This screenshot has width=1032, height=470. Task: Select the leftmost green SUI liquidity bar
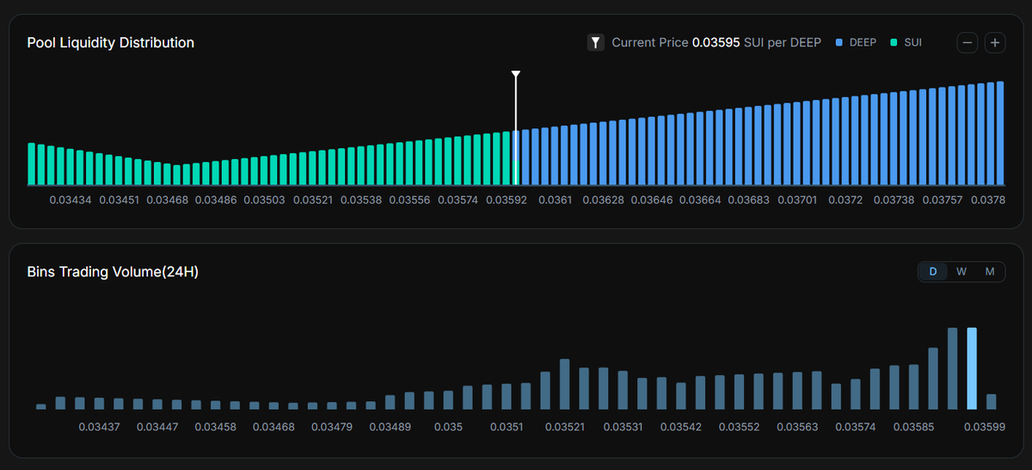[x=32, y=164]
